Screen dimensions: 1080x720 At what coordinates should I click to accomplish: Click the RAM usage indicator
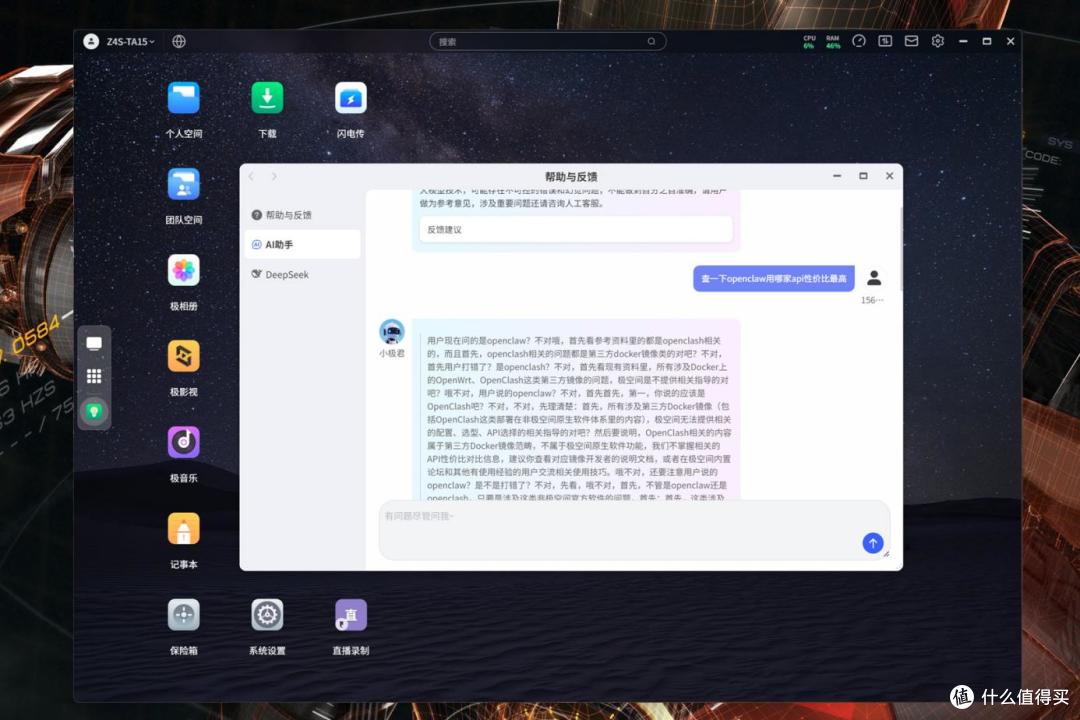(833, 42)
